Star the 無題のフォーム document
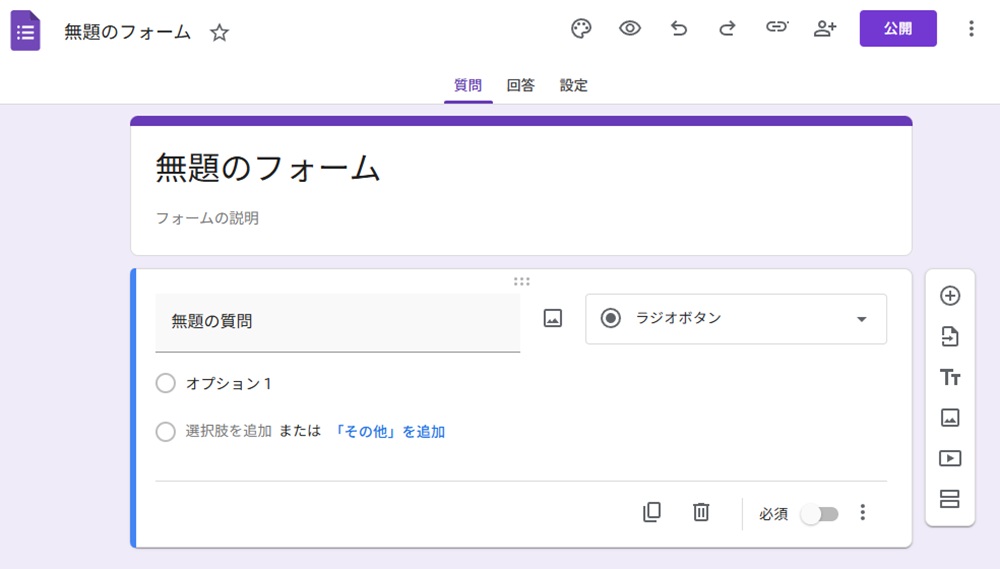 220,33
